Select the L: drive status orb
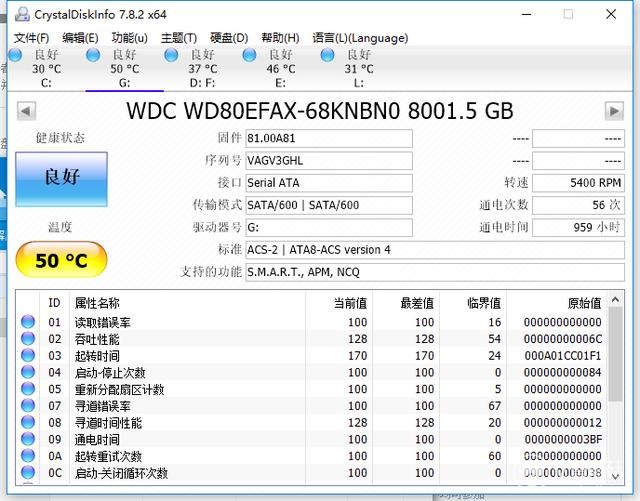 (327, 55)
